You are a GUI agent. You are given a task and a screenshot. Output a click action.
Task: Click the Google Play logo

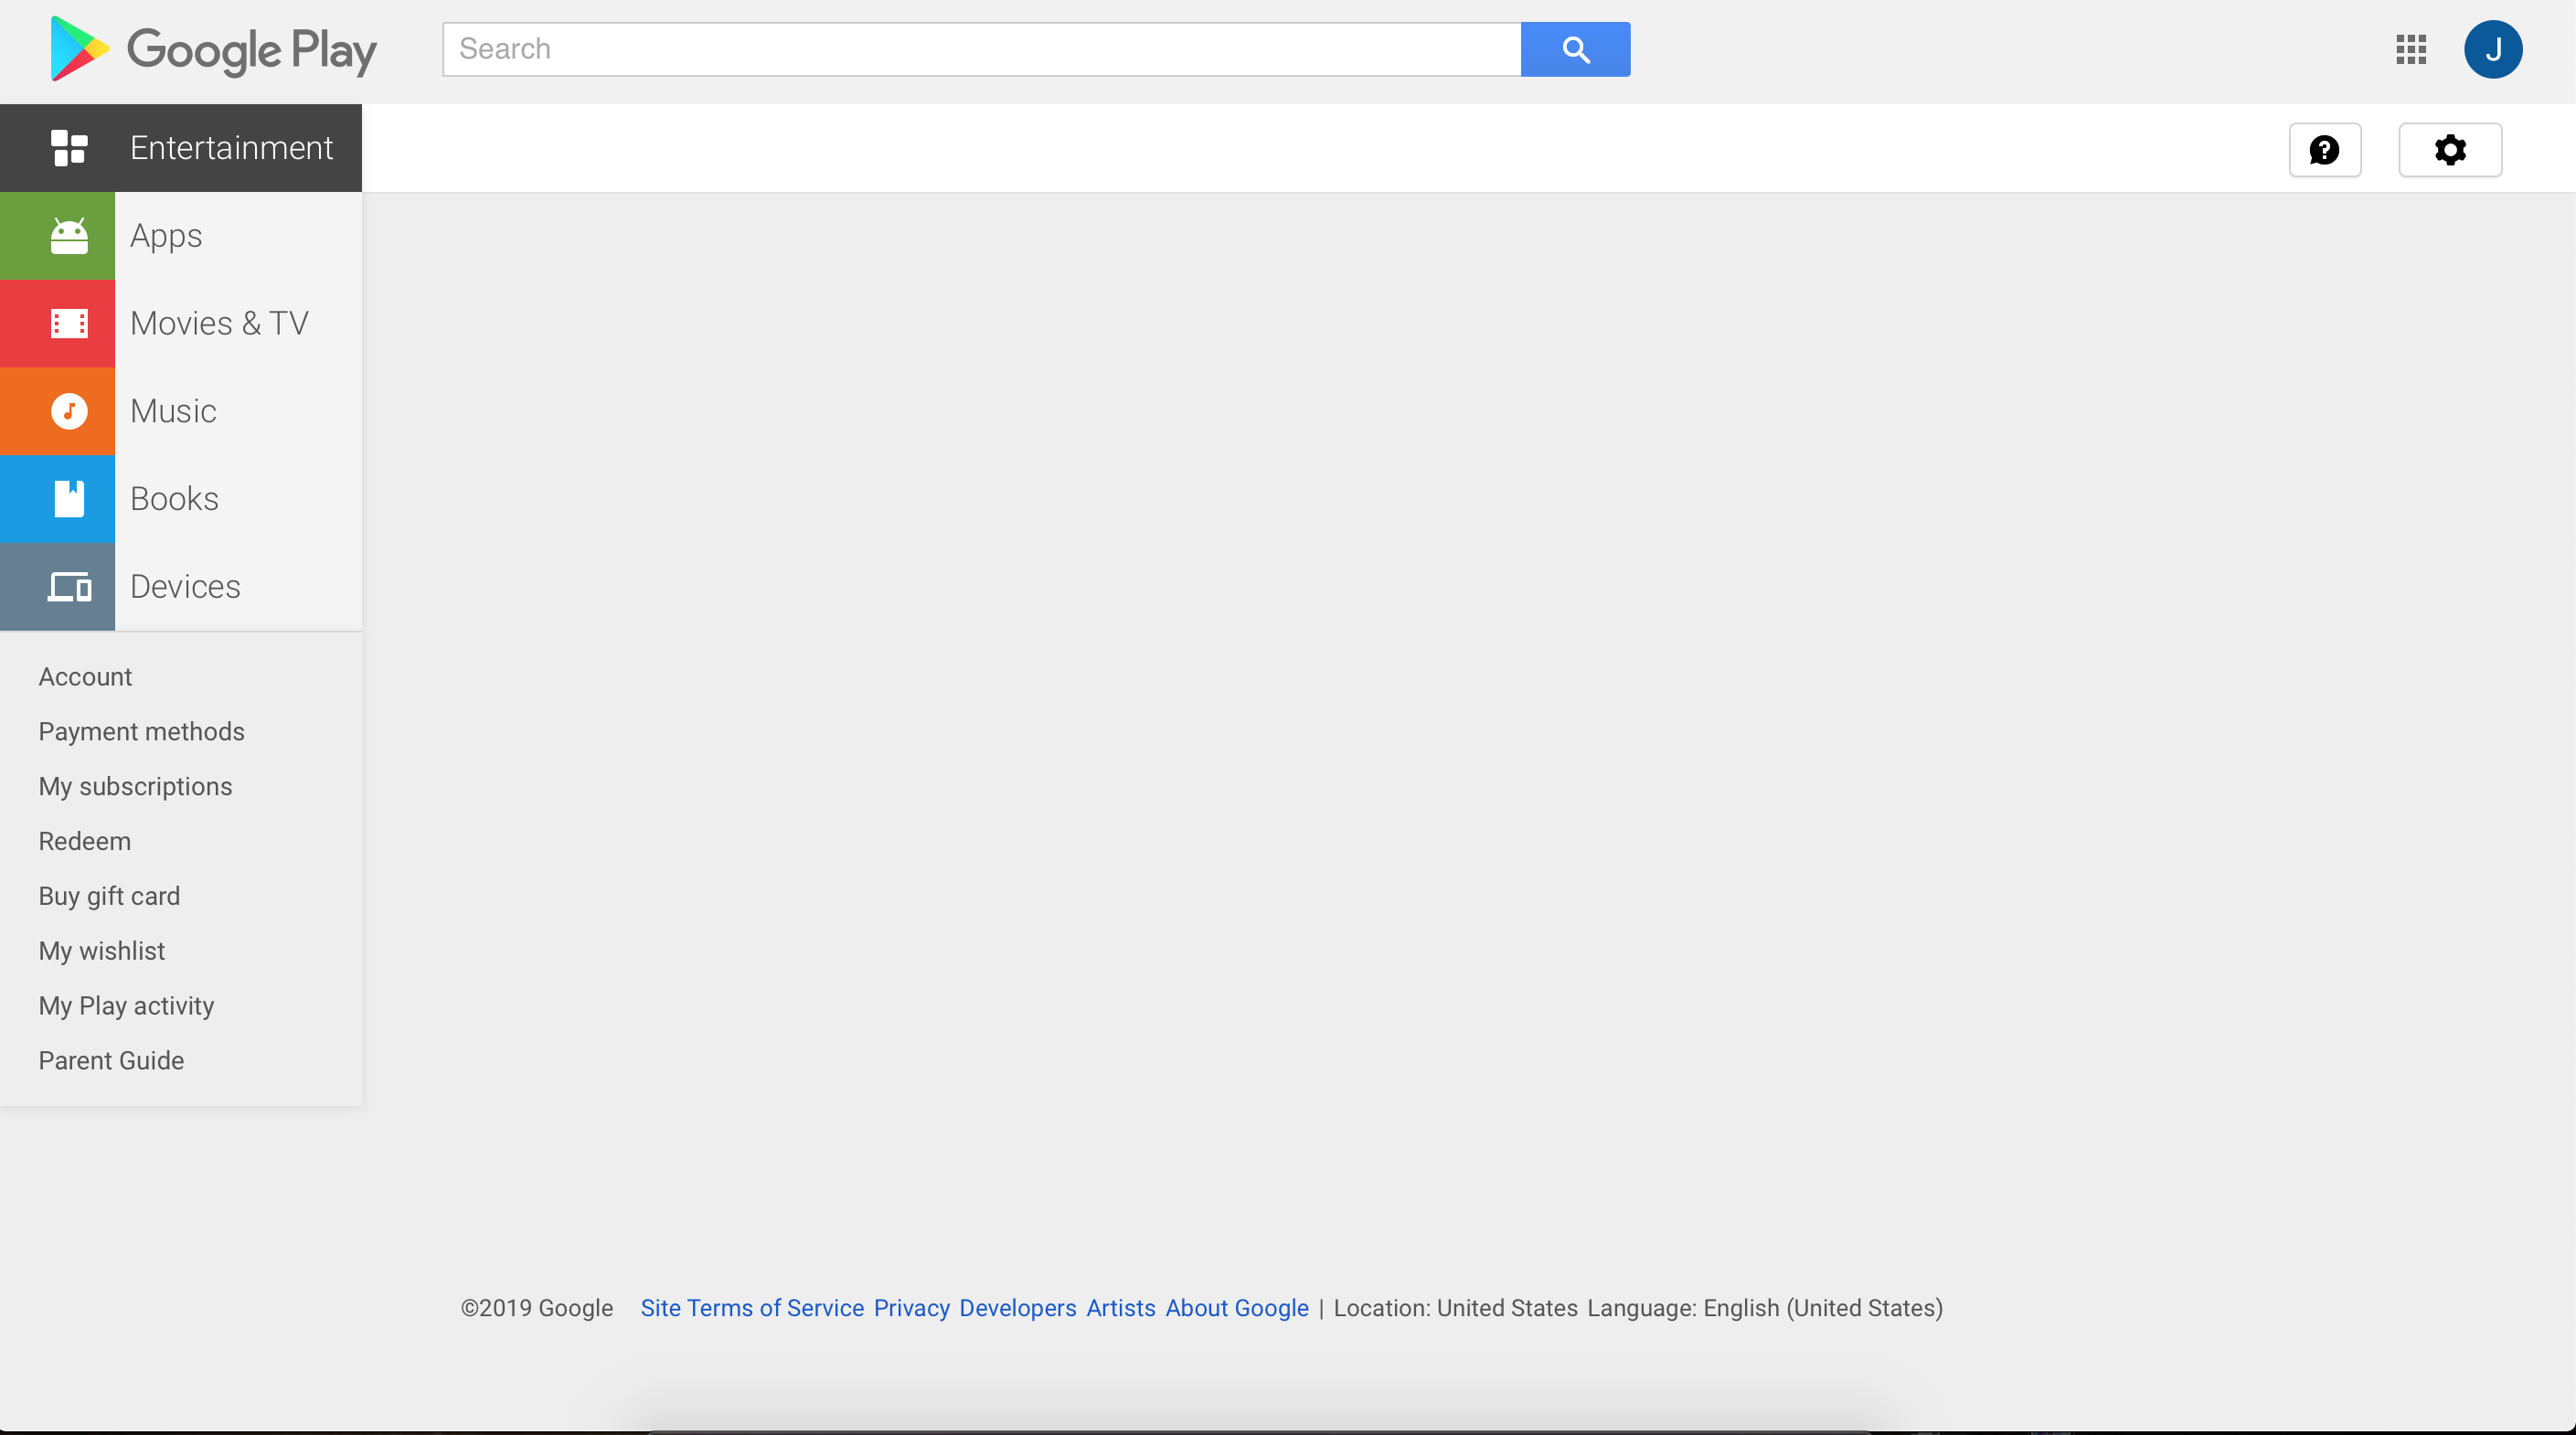[213, 50]
